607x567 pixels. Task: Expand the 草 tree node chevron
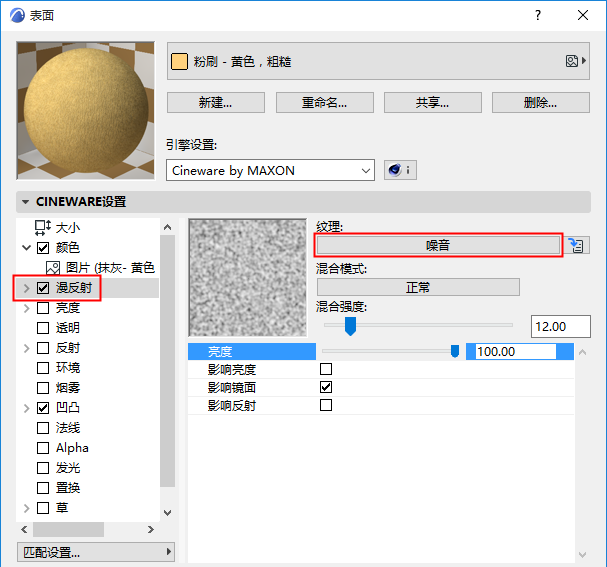26,508
